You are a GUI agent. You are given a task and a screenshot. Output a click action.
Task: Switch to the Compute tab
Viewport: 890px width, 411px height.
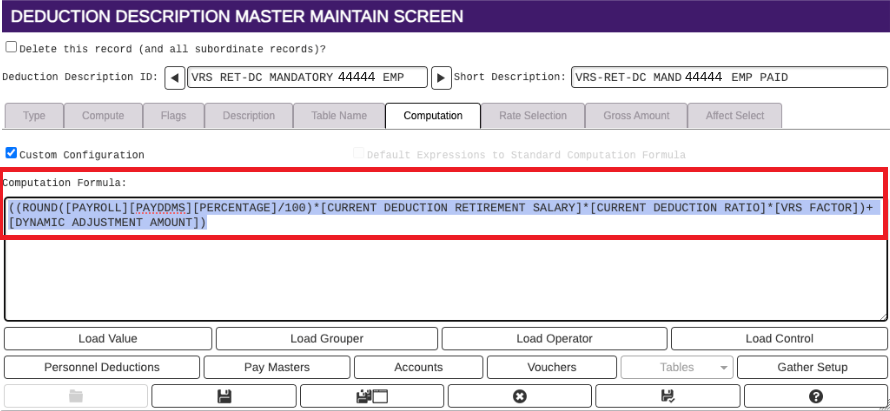(x=103, y=116)
